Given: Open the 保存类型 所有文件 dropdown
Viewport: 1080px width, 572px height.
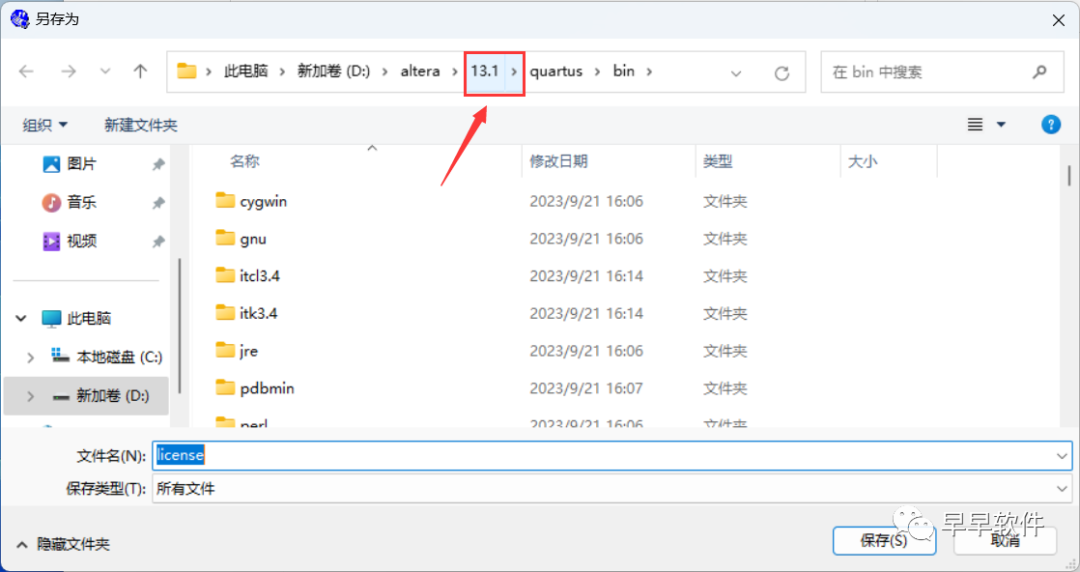Looking at the screenshot, I should click(612, 489).
